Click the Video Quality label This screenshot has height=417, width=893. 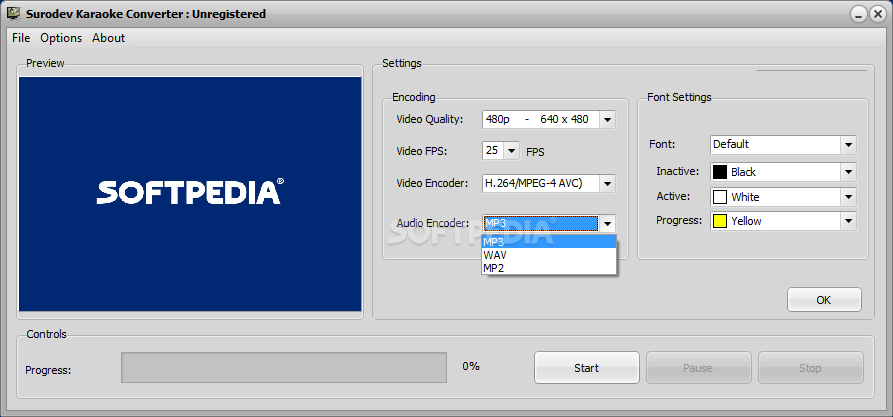pos(430,120)
